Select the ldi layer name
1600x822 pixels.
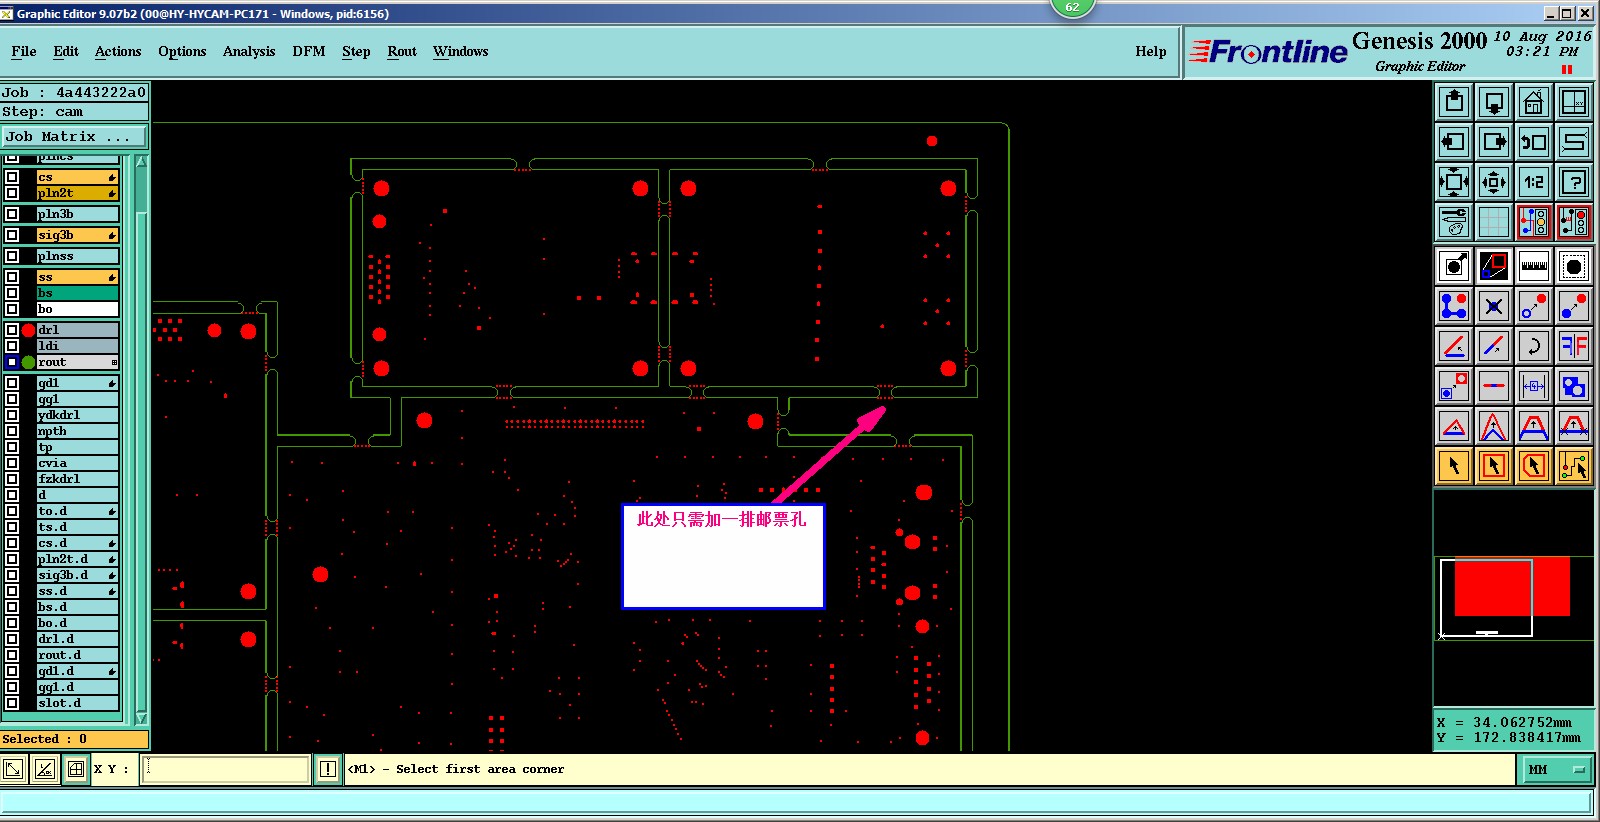pyautogui.click(x=77, y=346)
